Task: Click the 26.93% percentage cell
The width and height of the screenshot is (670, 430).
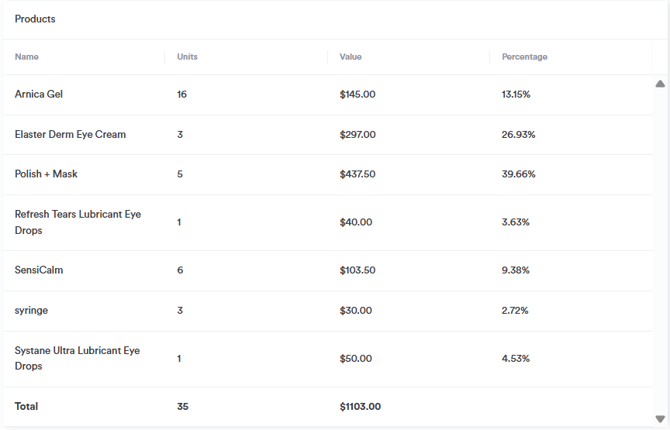Action: pyautogui.click(x=518, y=134)
